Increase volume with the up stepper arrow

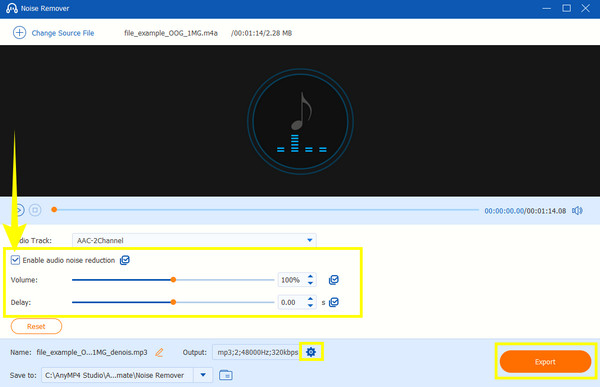pos(311,276)
